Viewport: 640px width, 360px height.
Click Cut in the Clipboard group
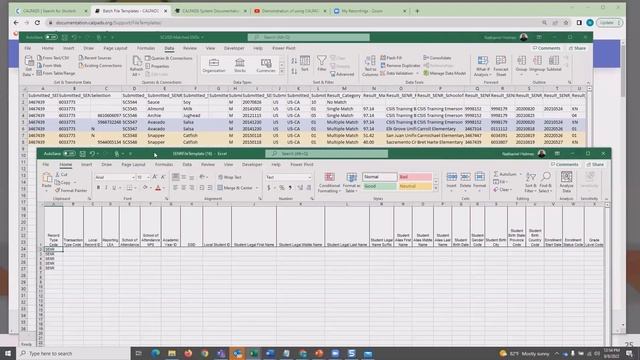[62, 174]
